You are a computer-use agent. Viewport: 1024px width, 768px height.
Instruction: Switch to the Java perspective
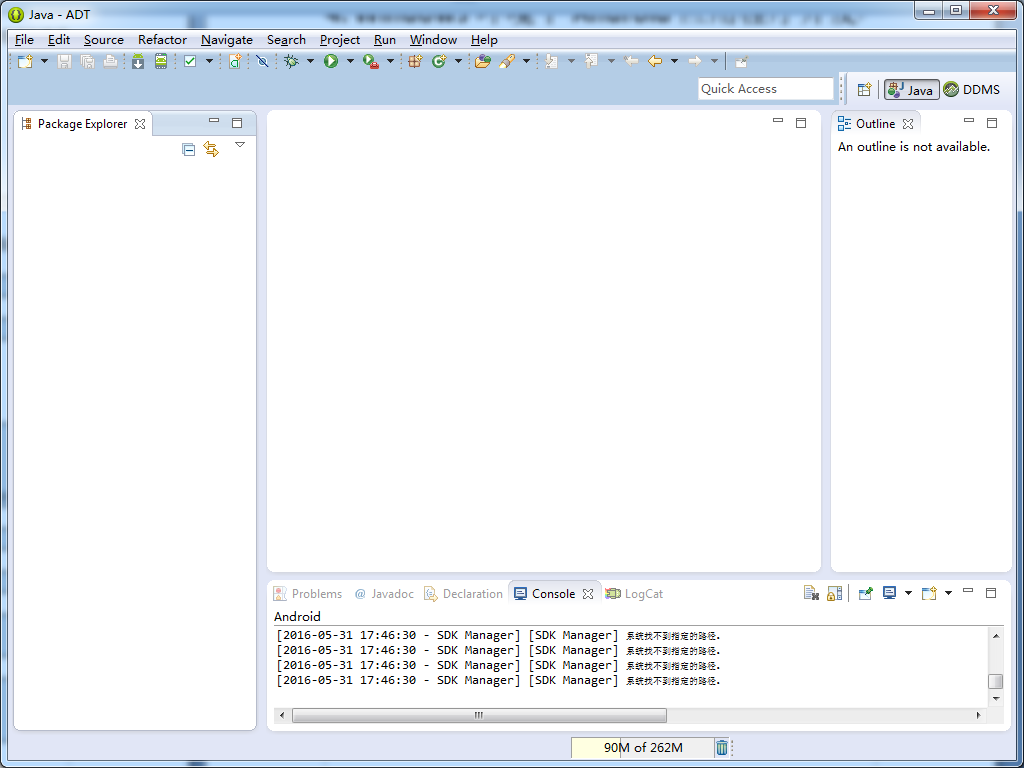[x=912, y=89]
